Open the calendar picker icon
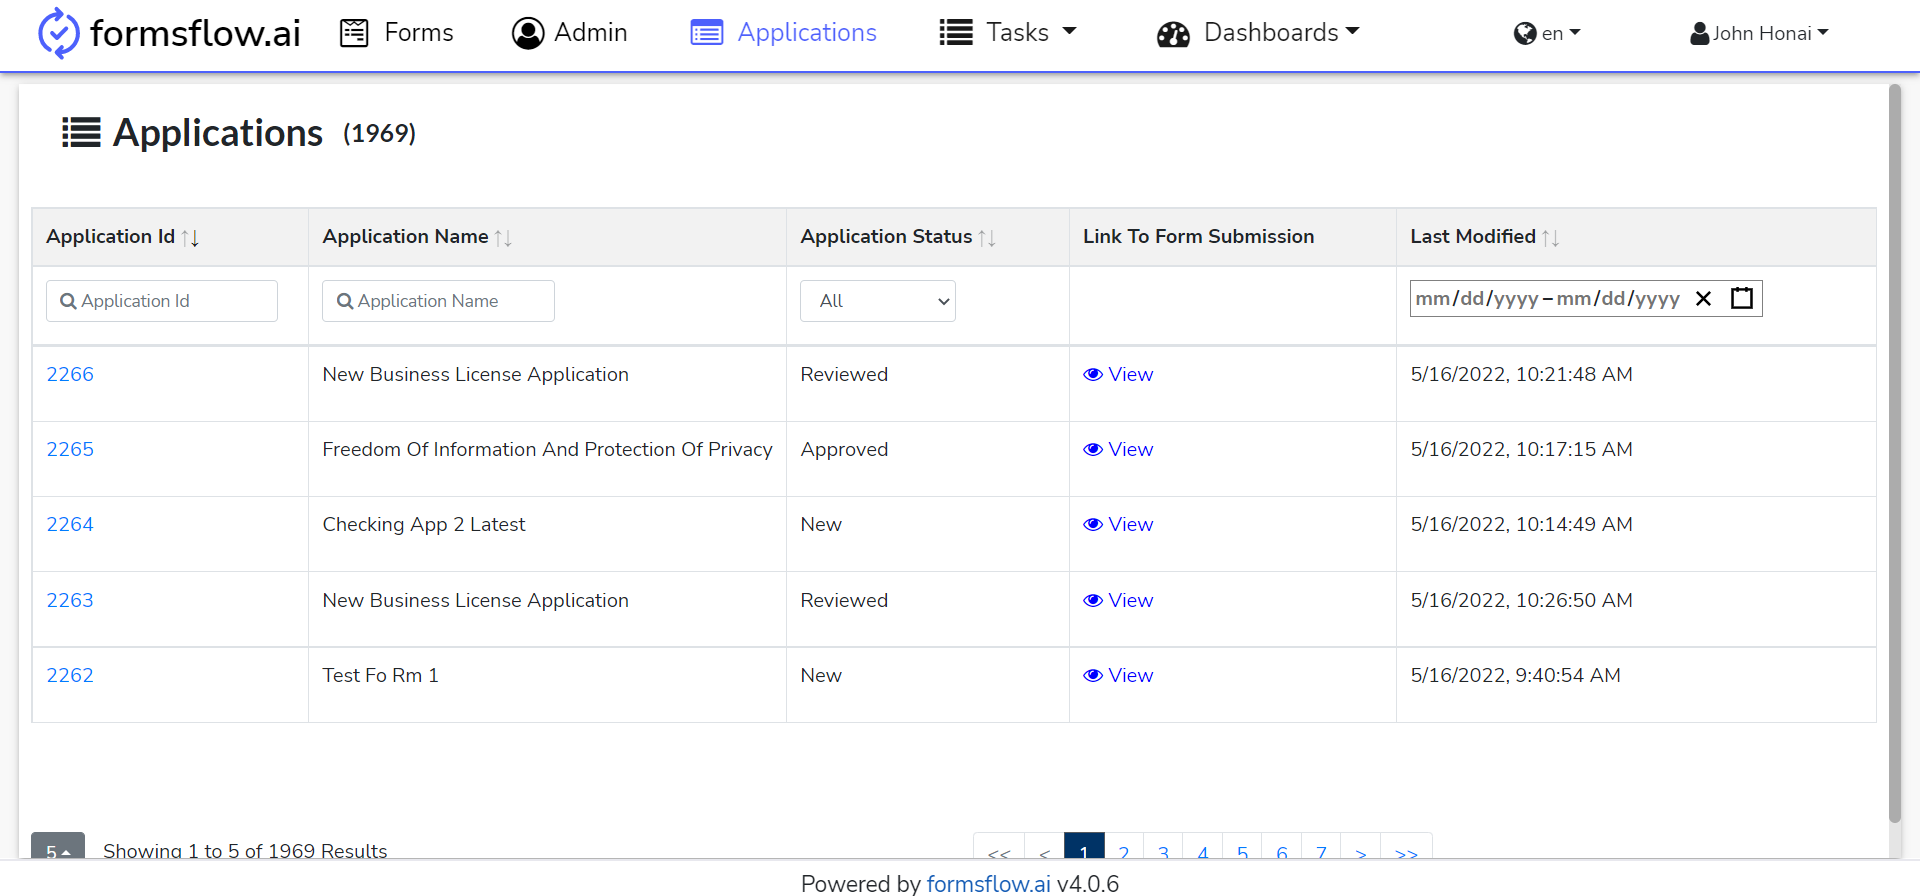Viewport: 1920px width, 896px height. 1742,298
